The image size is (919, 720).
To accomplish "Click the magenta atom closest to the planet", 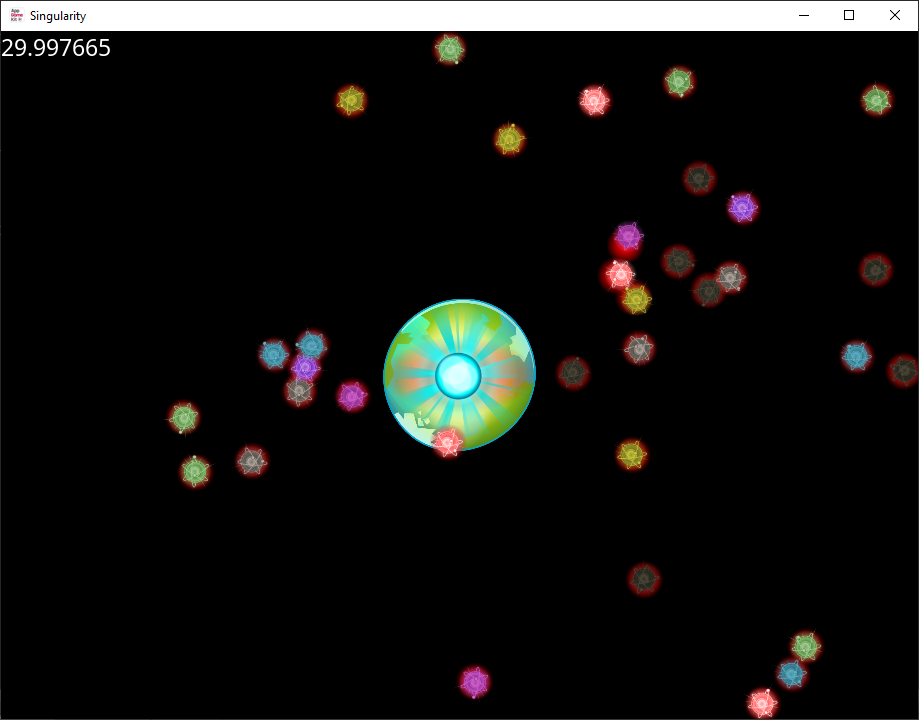I will (x=352, y=396).
